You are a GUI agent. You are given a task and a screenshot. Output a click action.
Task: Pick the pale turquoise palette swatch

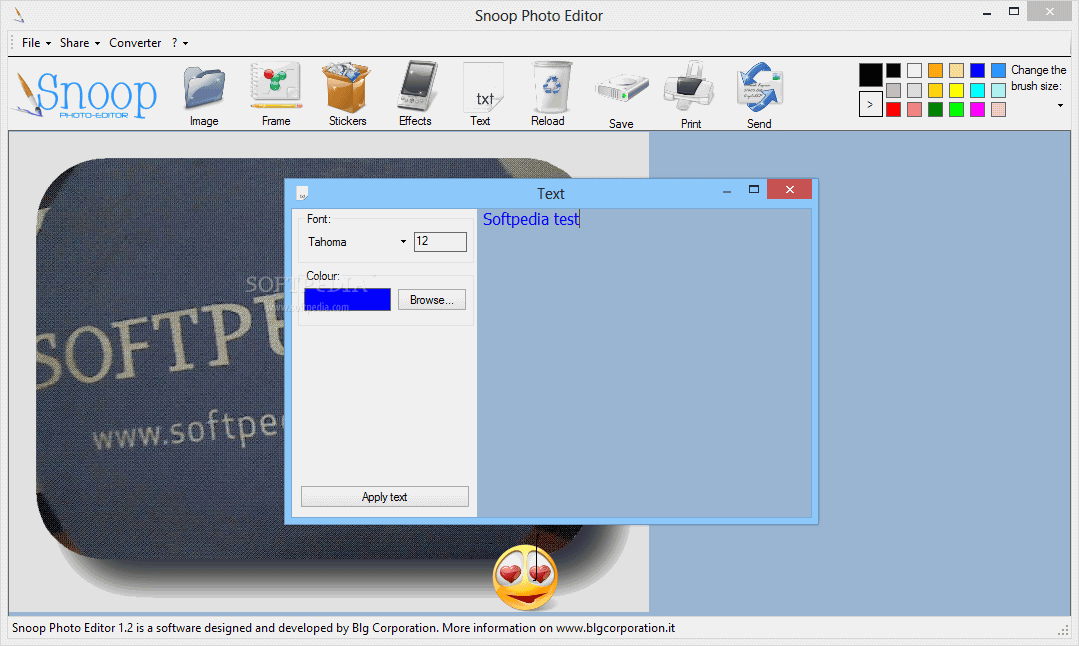tap(998, 90)
